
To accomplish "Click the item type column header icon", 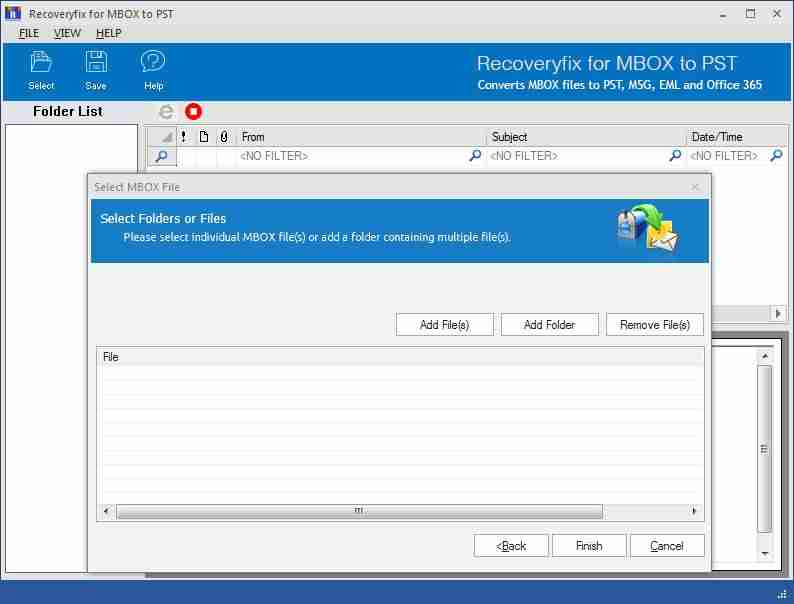I will (204, 137).
